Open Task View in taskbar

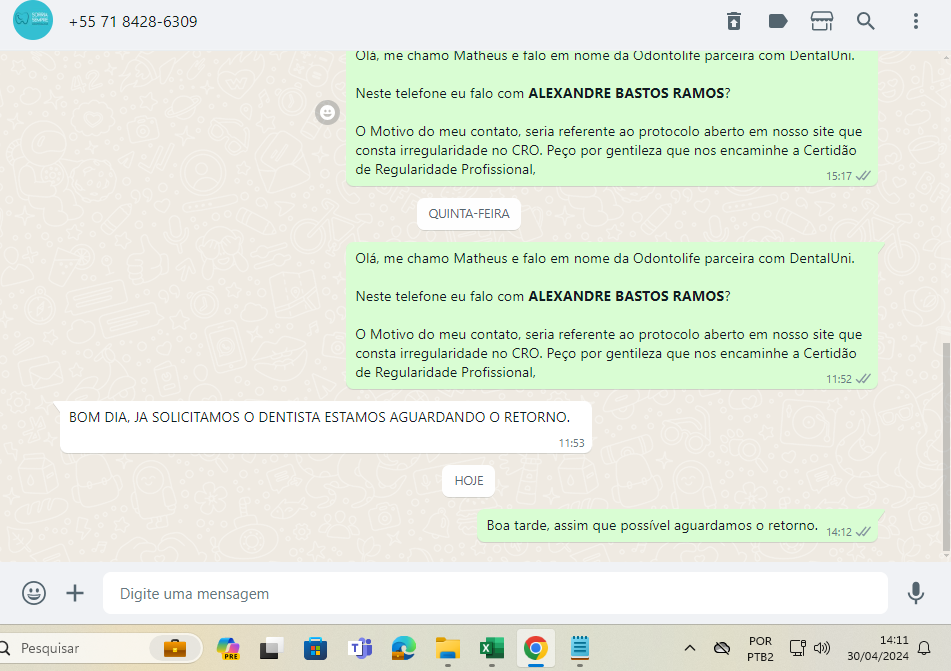(271, 648)
